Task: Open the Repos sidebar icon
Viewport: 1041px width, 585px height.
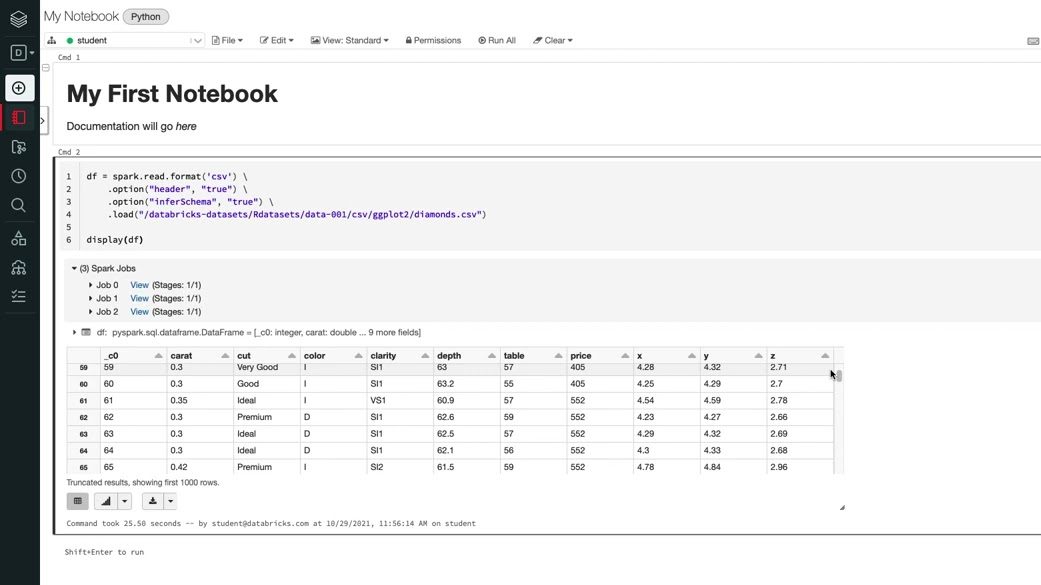Action: [18, 147]
